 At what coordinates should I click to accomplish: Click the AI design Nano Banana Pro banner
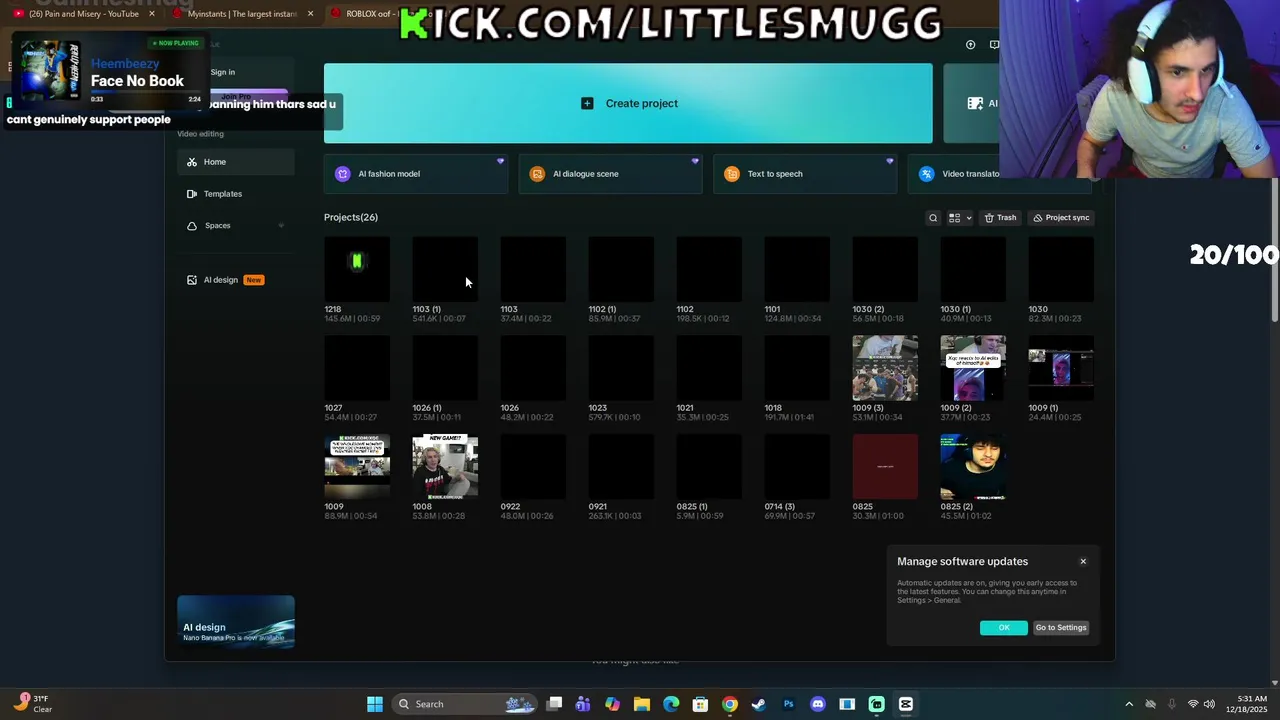(236, 622)
